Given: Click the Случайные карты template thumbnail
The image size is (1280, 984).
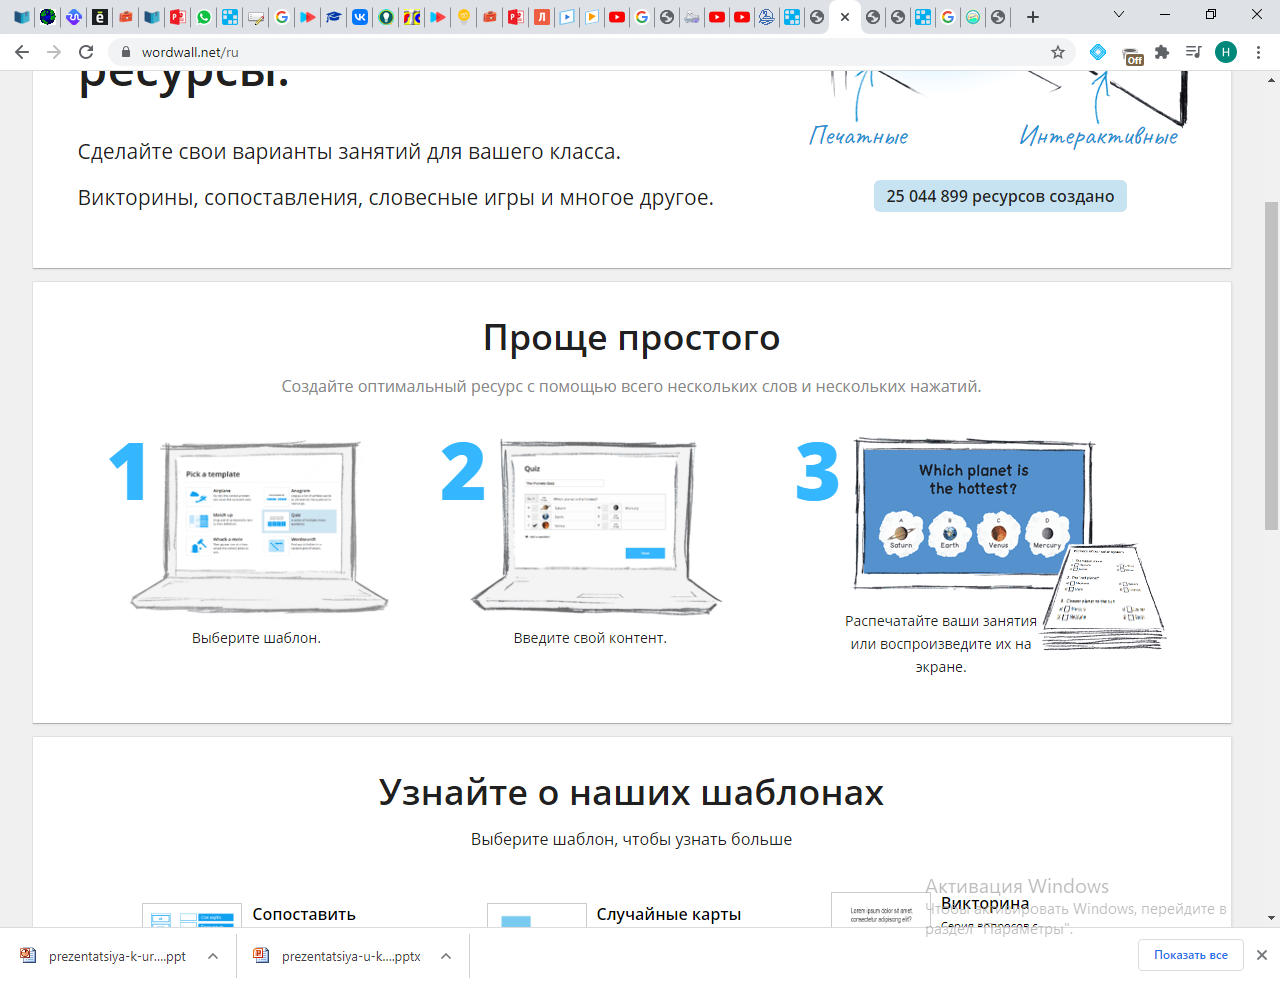Looking at the screenshot, I should click(537, 915).
